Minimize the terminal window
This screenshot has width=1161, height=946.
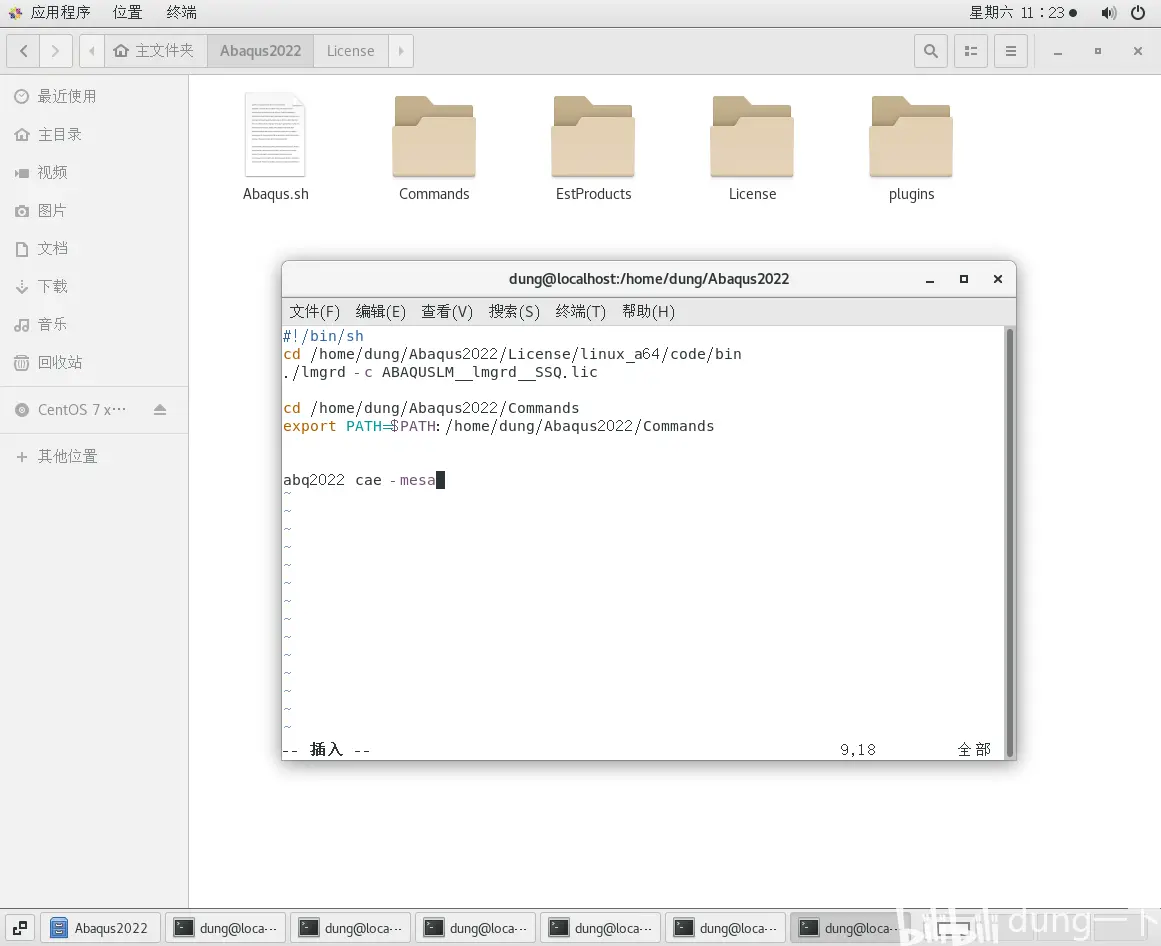[930, 279]
